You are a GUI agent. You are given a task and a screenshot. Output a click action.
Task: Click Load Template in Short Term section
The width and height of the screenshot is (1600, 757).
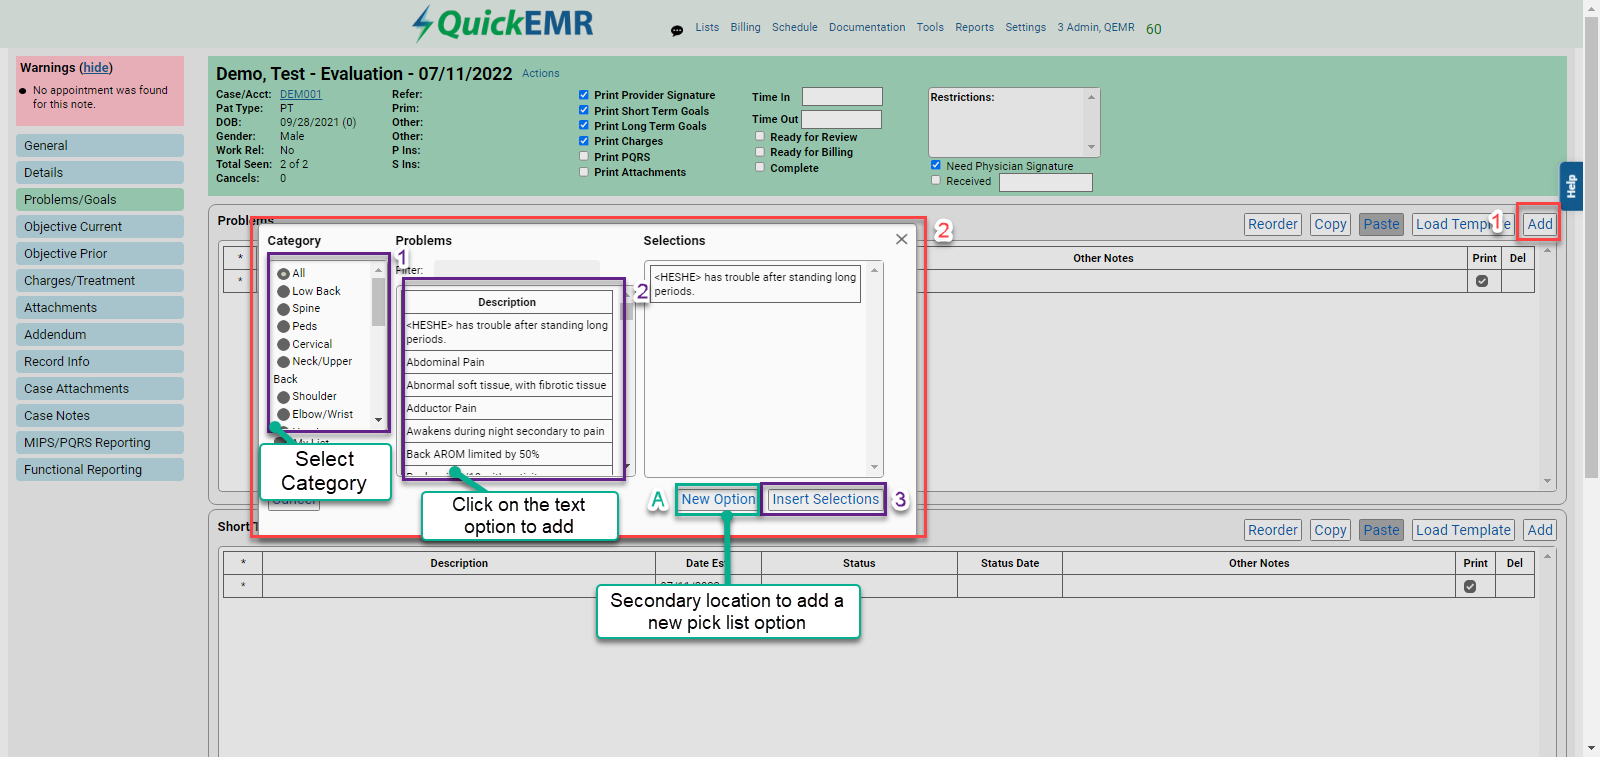click(1463, 530)
